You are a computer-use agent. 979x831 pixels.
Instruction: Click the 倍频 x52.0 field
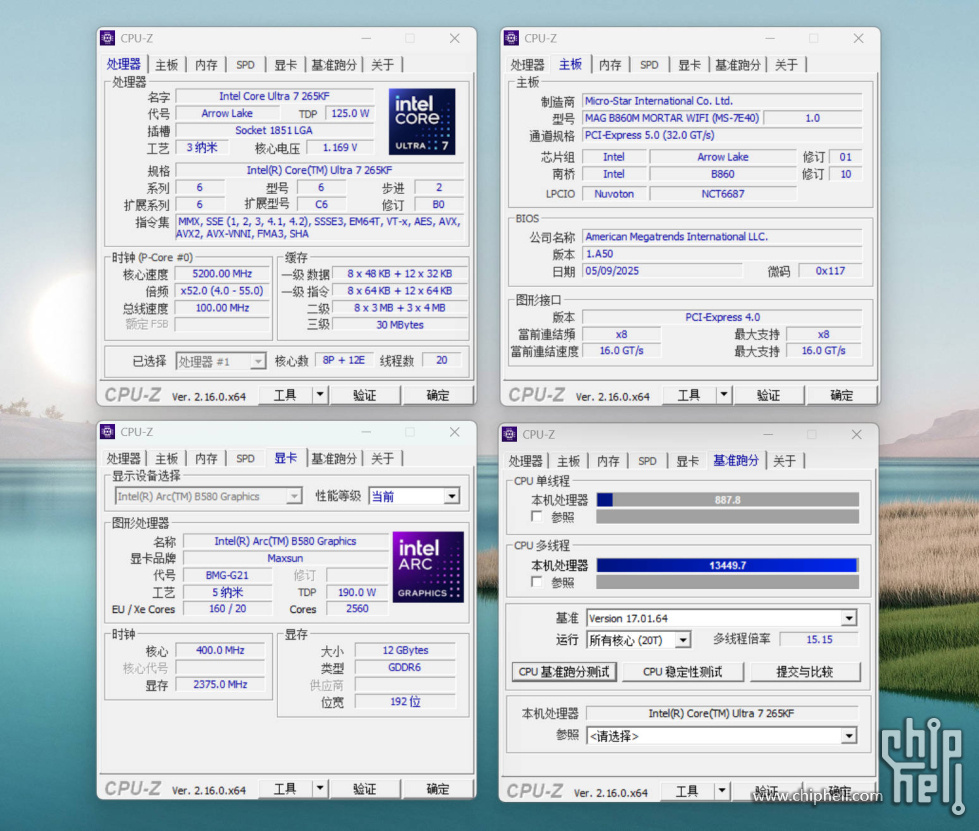click(x=222, y=290)
